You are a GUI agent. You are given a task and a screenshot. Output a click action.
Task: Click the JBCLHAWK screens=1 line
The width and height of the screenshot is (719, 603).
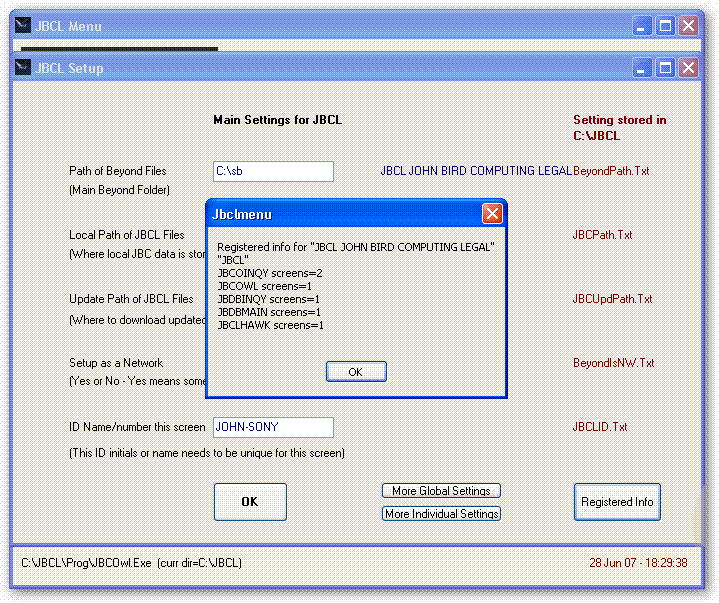coord(271,325)
